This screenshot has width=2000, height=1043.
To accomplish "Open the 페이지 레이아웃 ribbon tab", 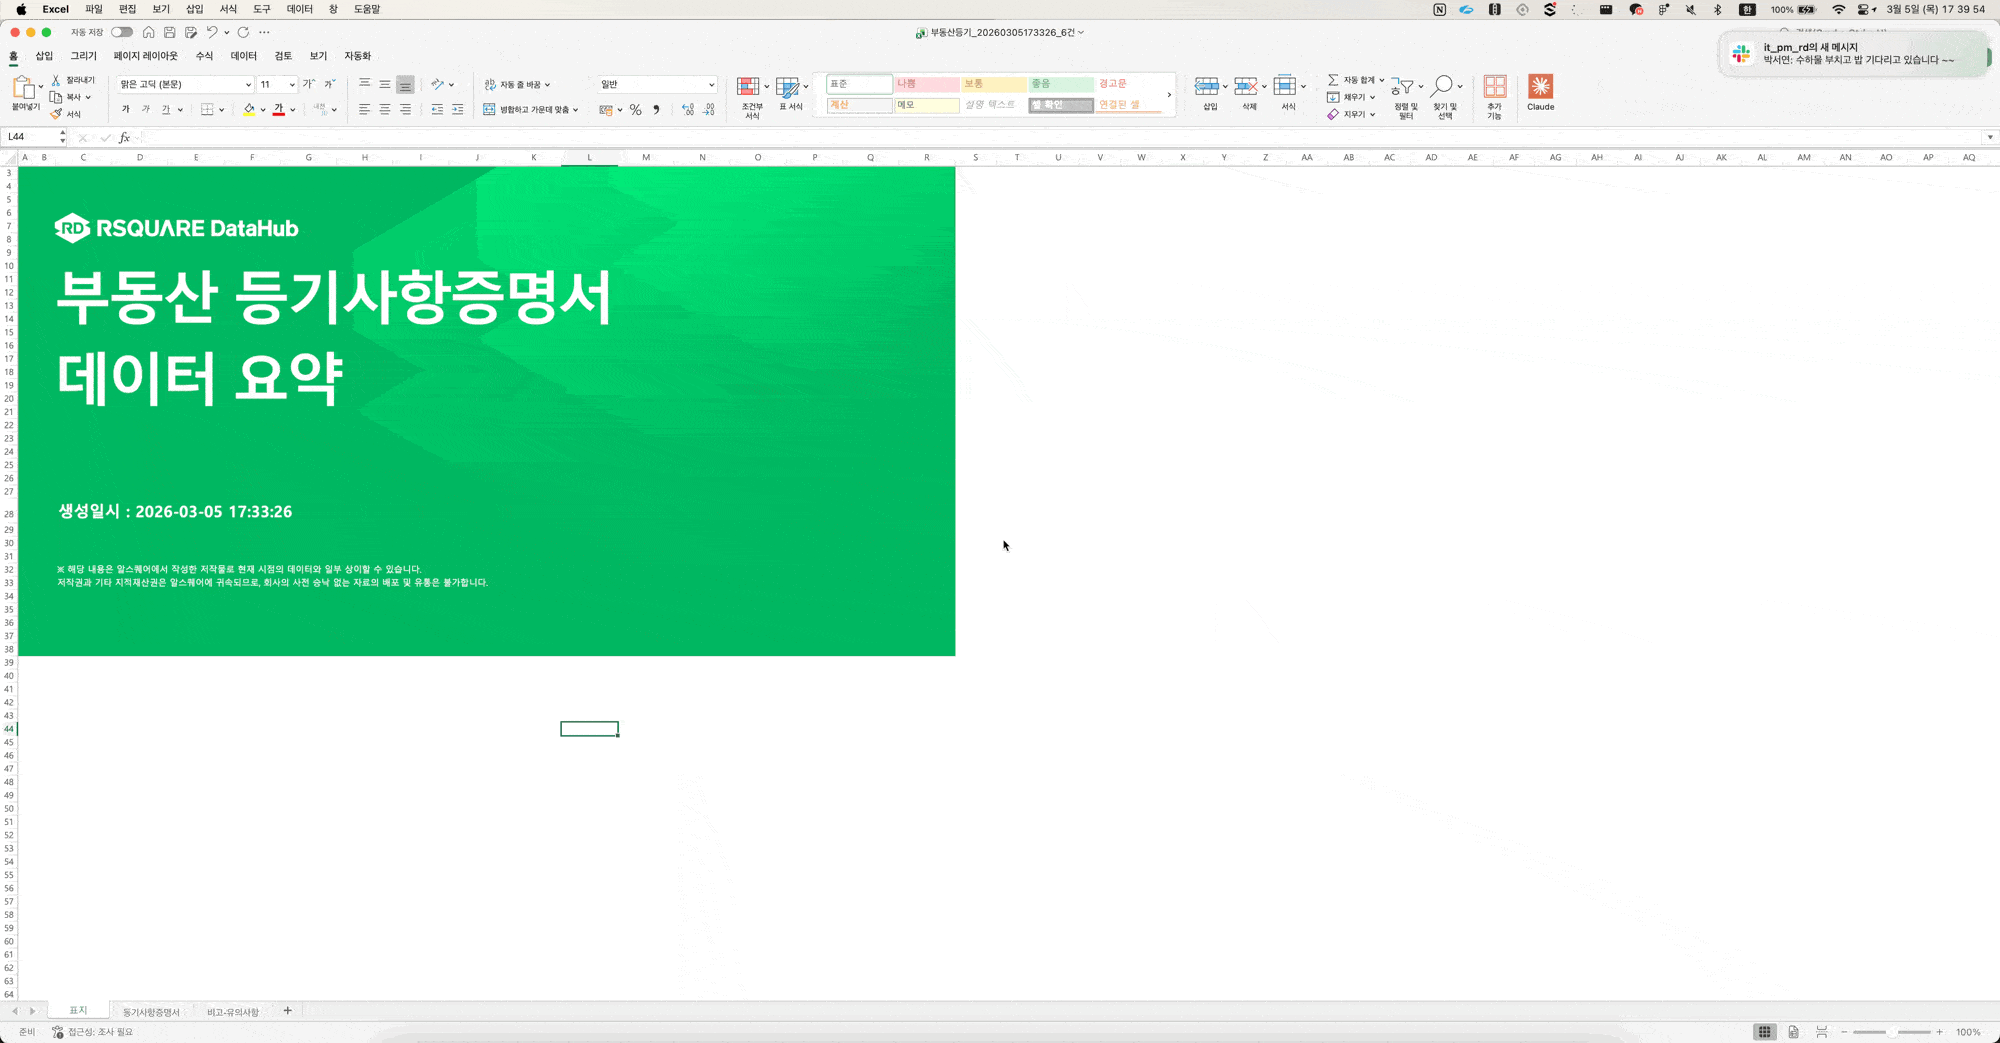I will tap(145, 56).
